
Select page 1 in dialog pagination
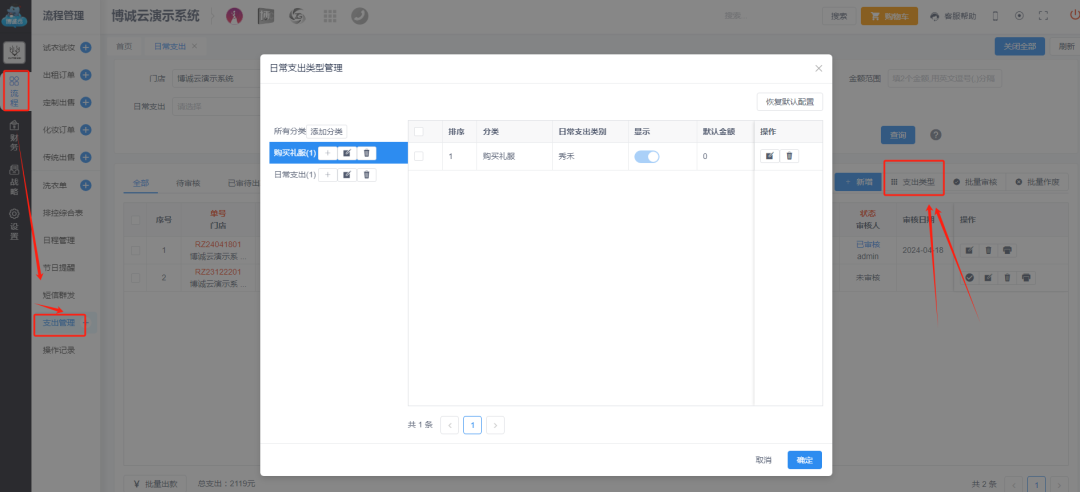point(472,425)
